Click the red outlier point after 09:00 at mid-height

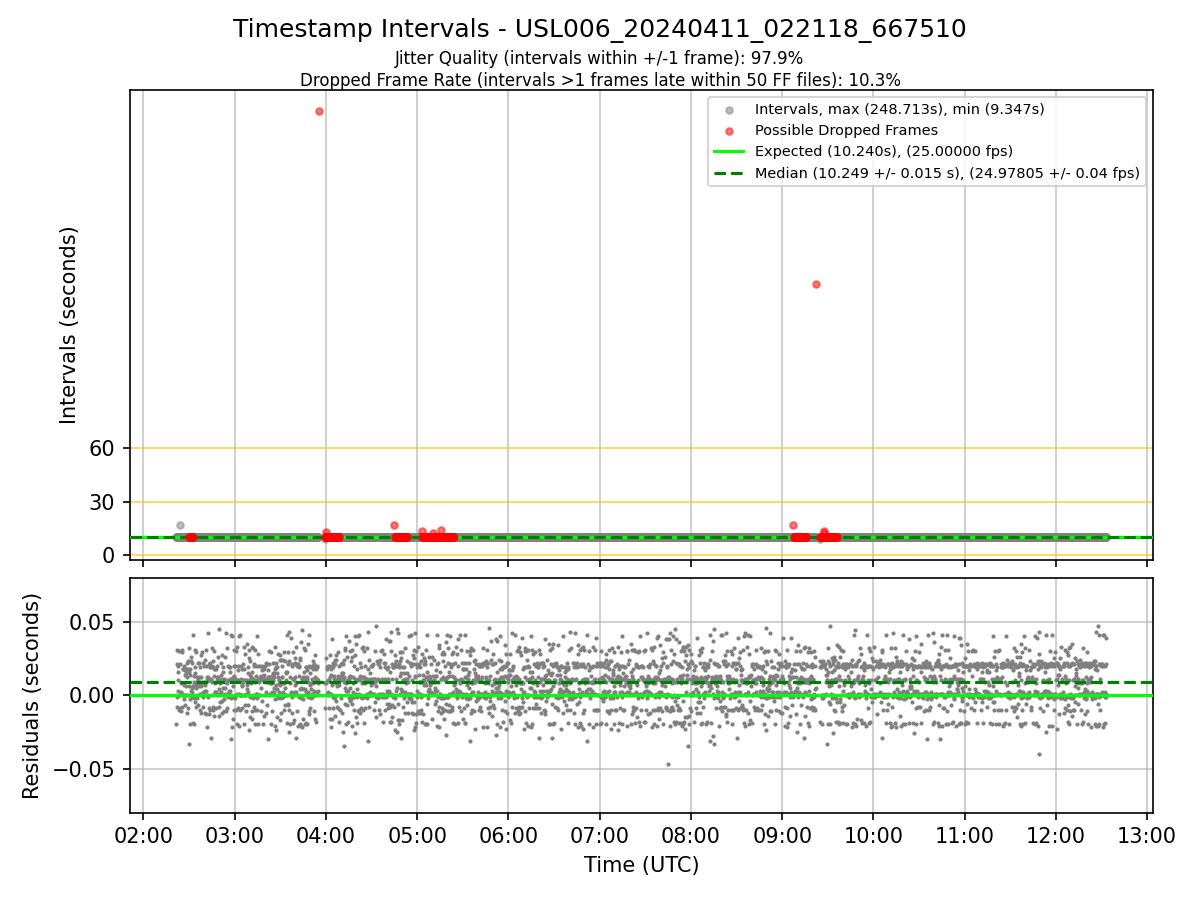816,284
